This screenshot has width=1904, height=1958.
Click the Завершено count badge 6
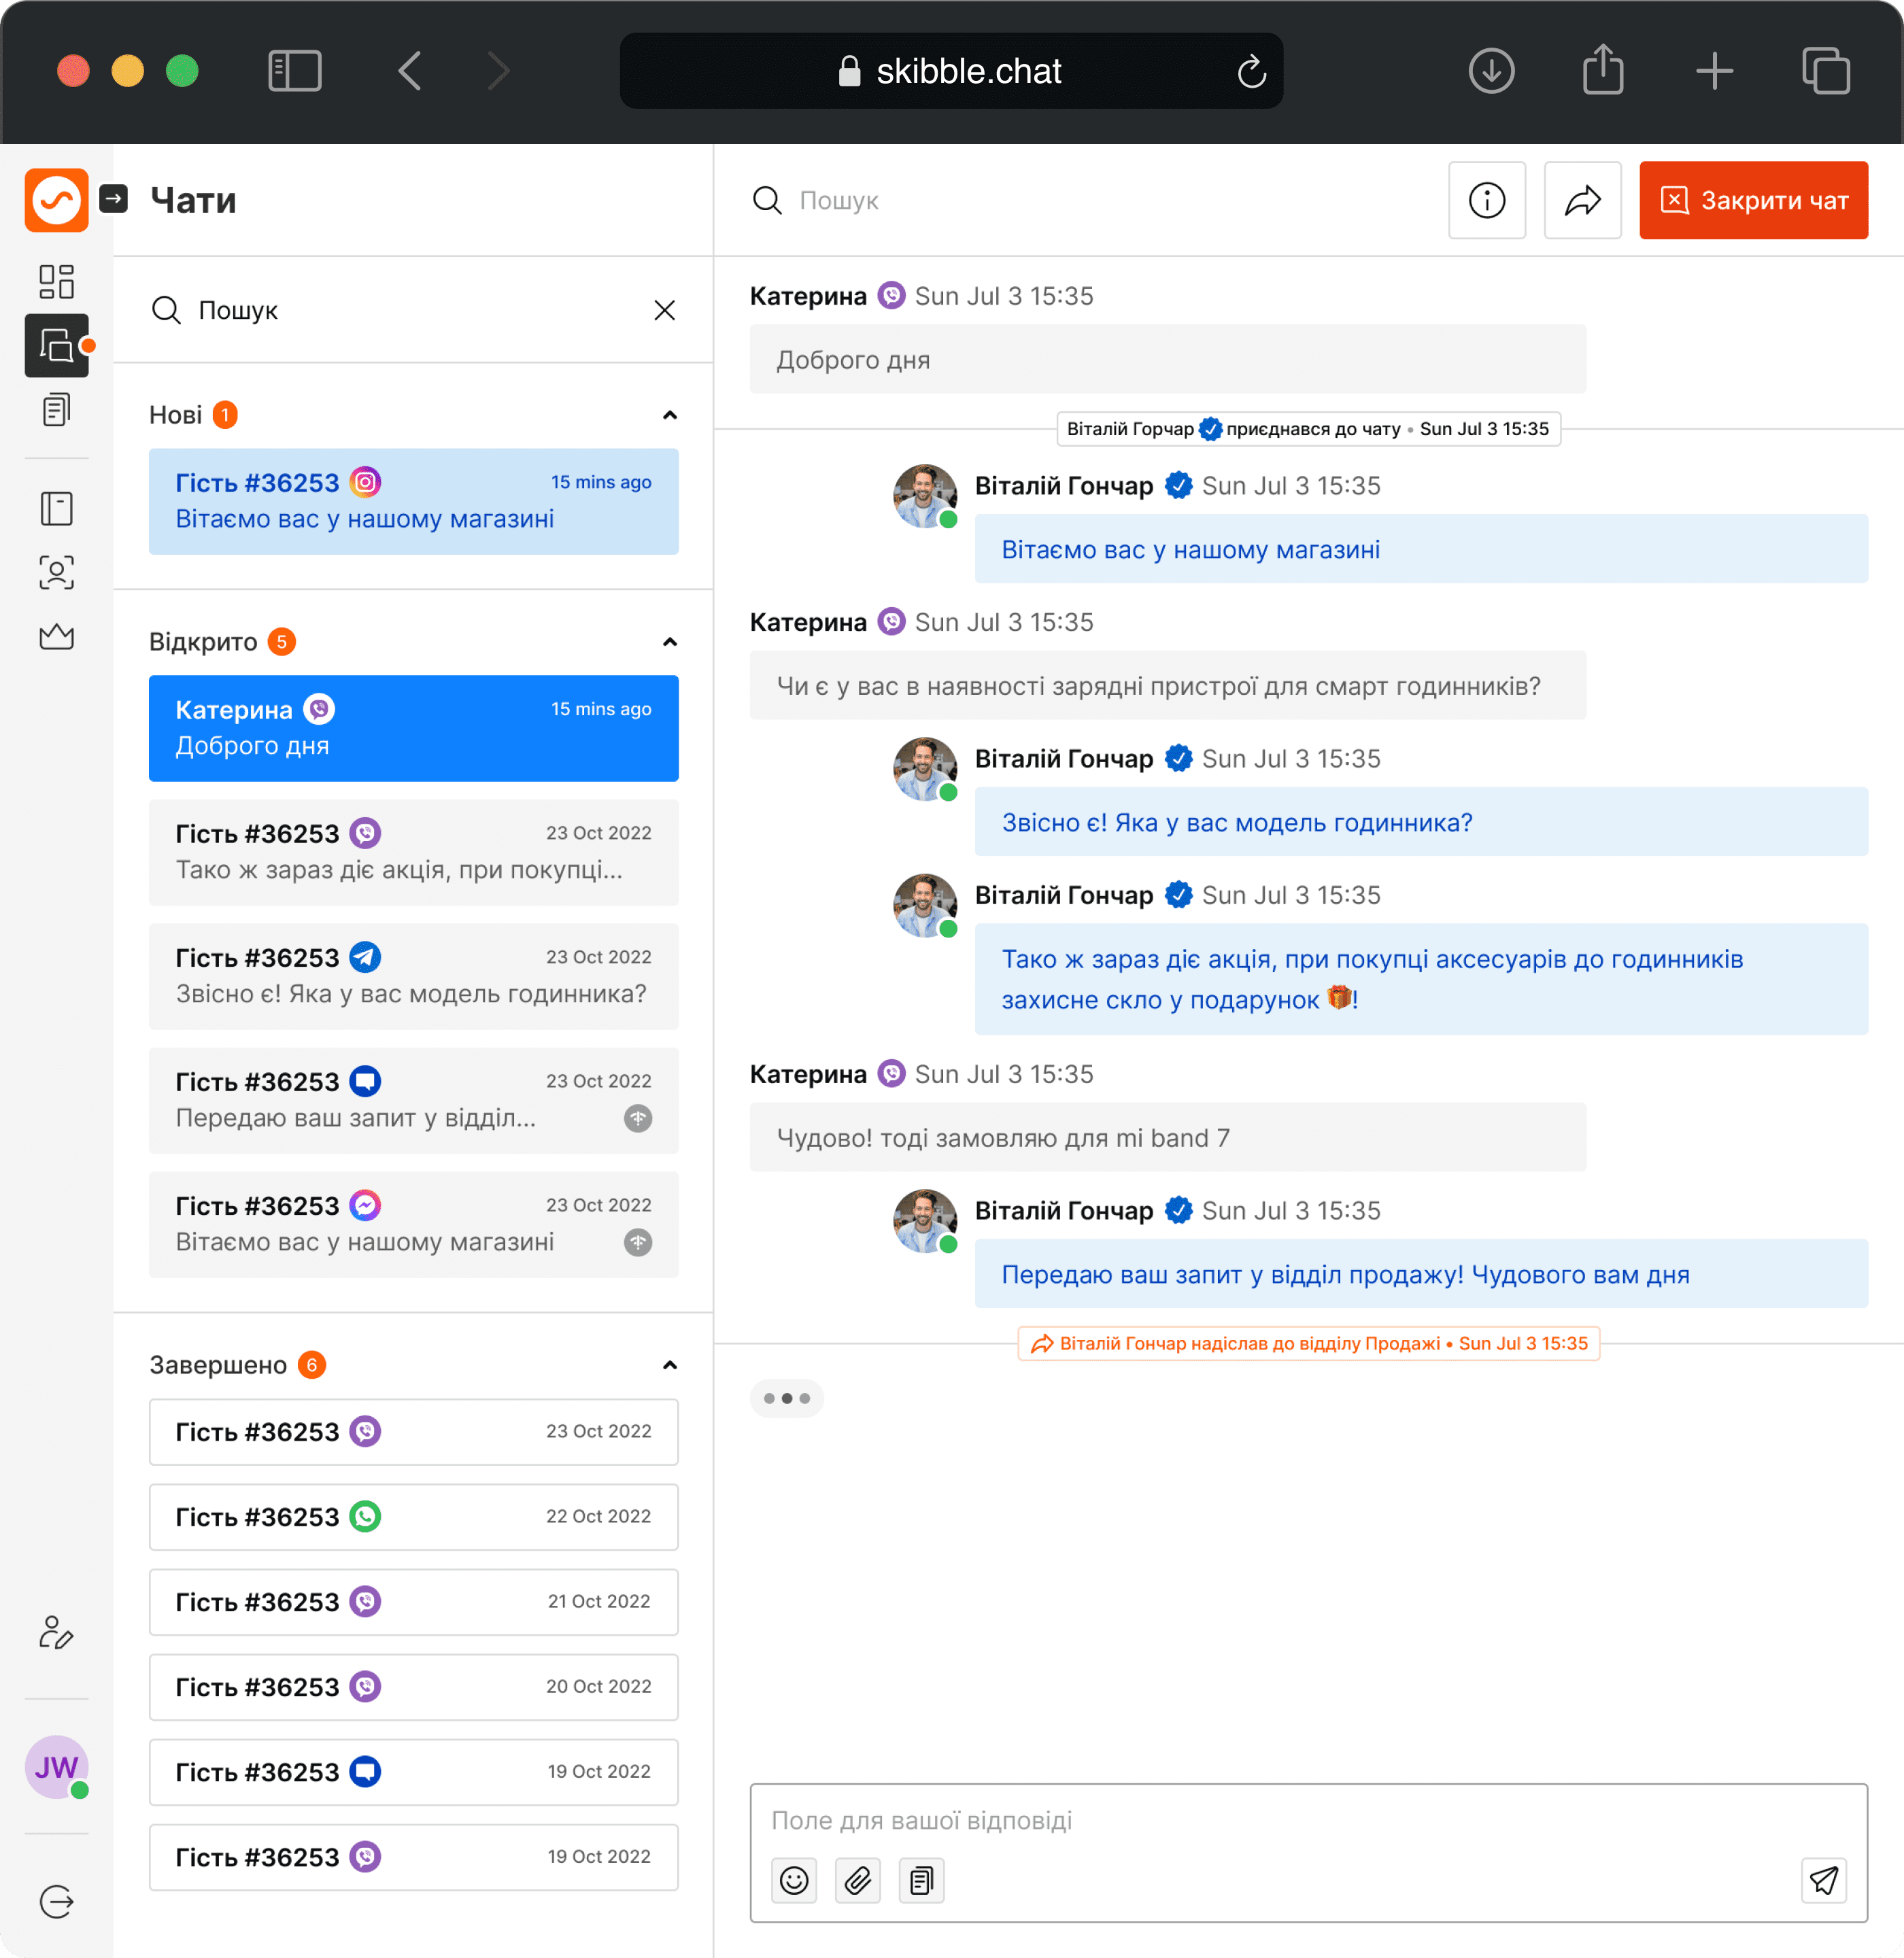pos(311,1365)
